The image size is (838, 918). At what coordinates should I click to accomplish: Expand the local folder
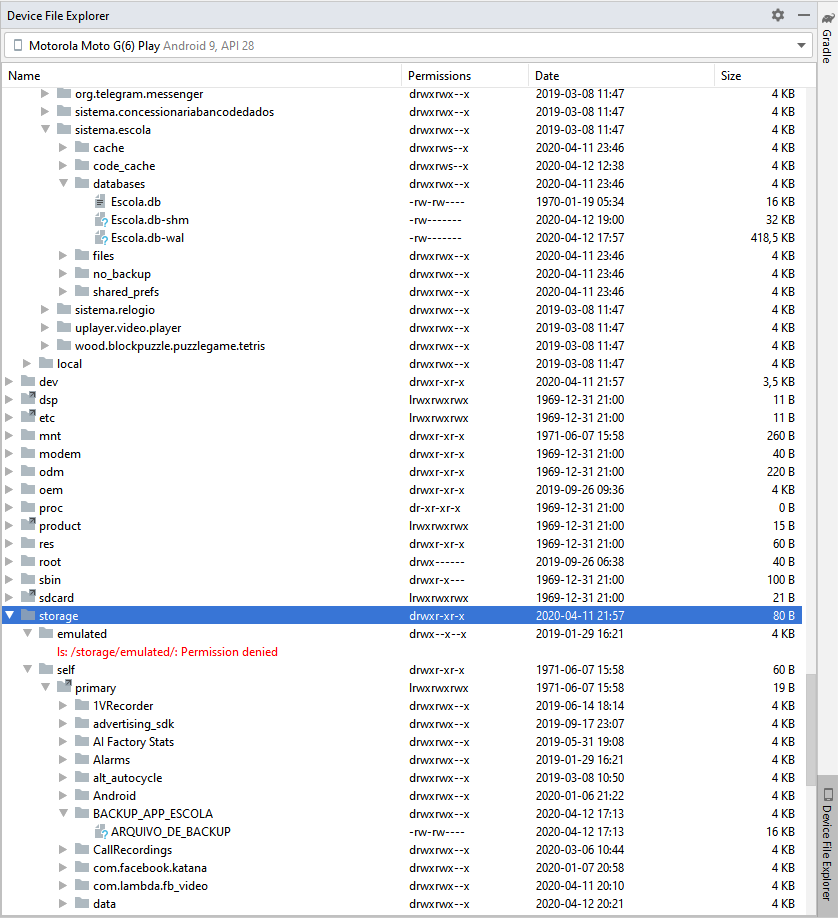click(x=27, y=364)
